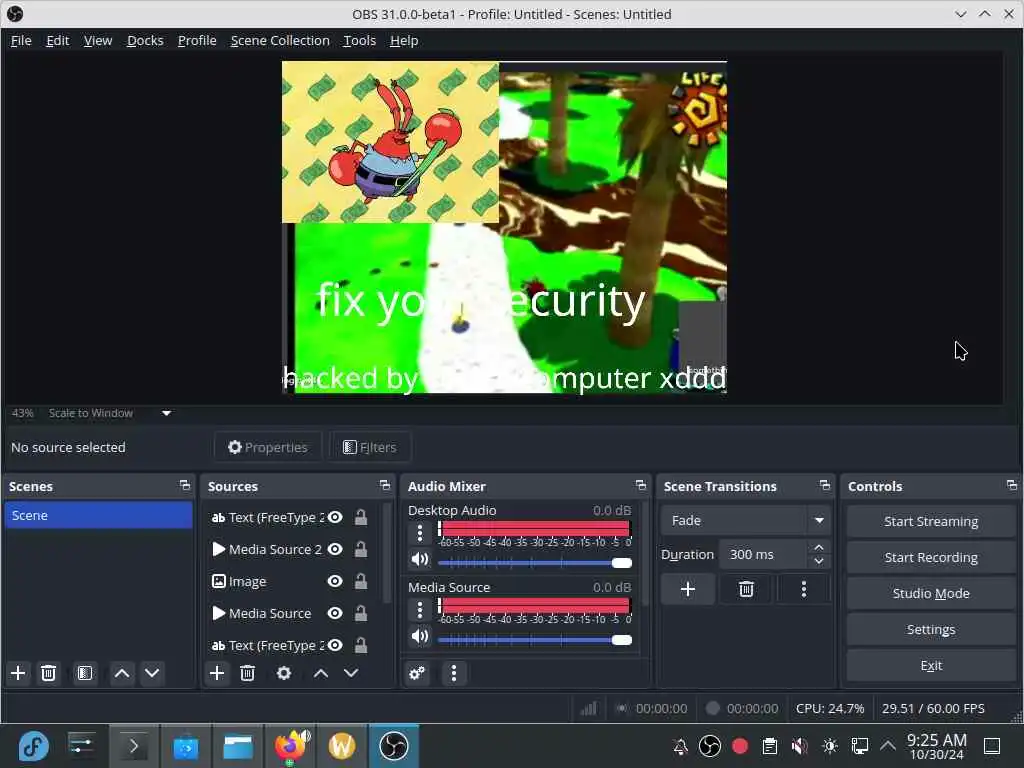Open file manager from the taskbar

pyautogui.click(x=238, y=746)
